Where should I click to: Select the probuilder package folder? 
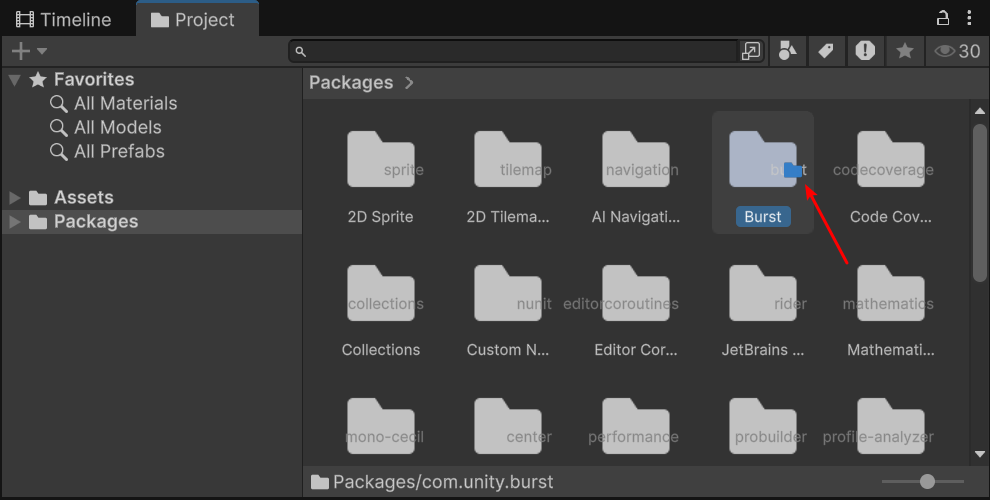[x=763, y=426]
